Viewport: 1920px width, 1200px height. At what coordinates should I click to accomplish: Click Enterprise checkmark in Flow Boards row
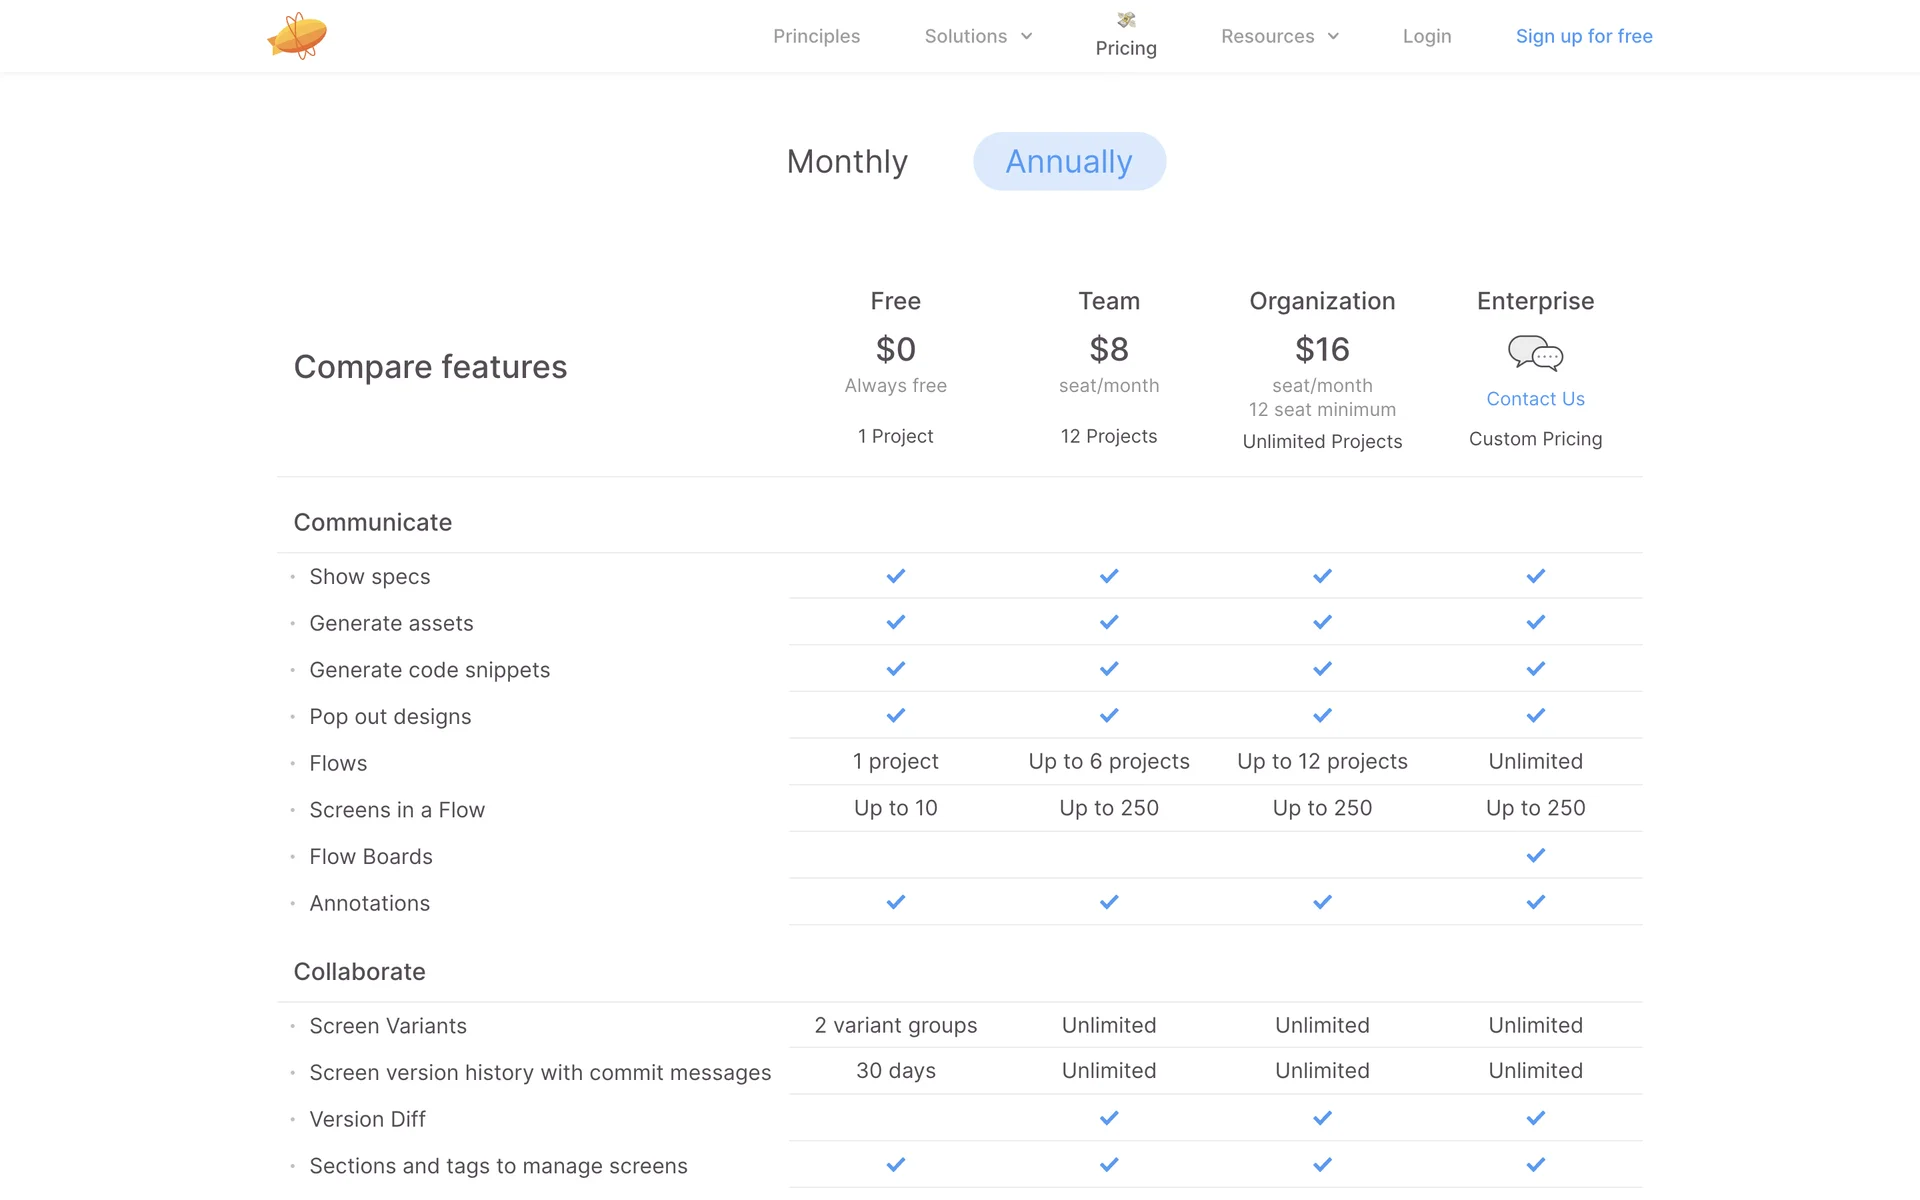click(x=1535, y=855)
